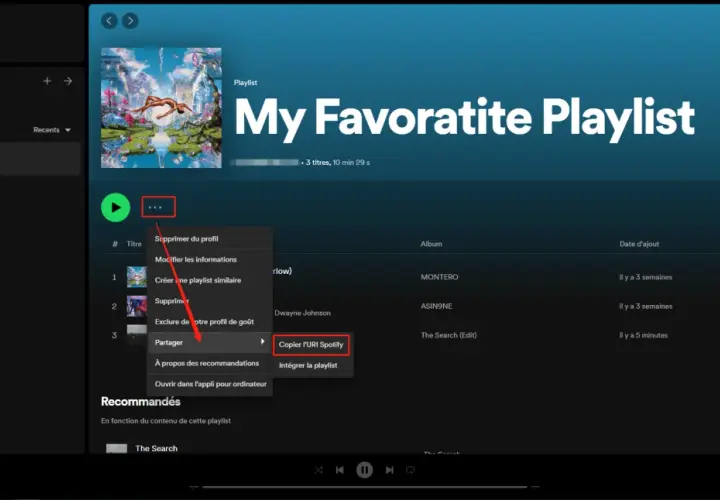720x500 pixels.
Task: Click the "il y a 5 minutes" date cell
Action: (643, 335)
